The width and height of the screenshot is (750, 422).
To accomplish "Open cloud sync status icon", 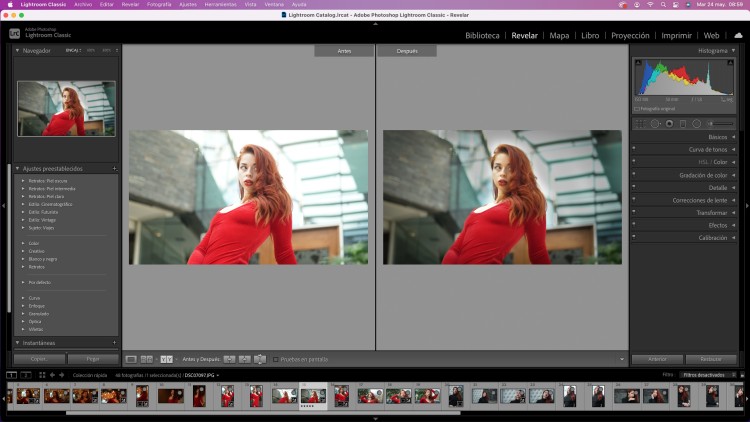I will tap(738, 35).
